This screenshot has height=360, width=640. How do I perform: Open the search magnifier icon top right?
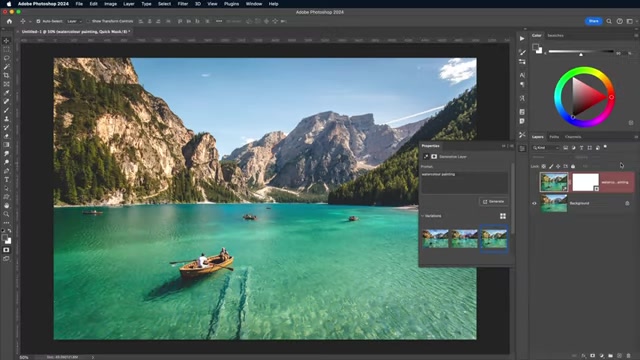(x=609, y=21)
